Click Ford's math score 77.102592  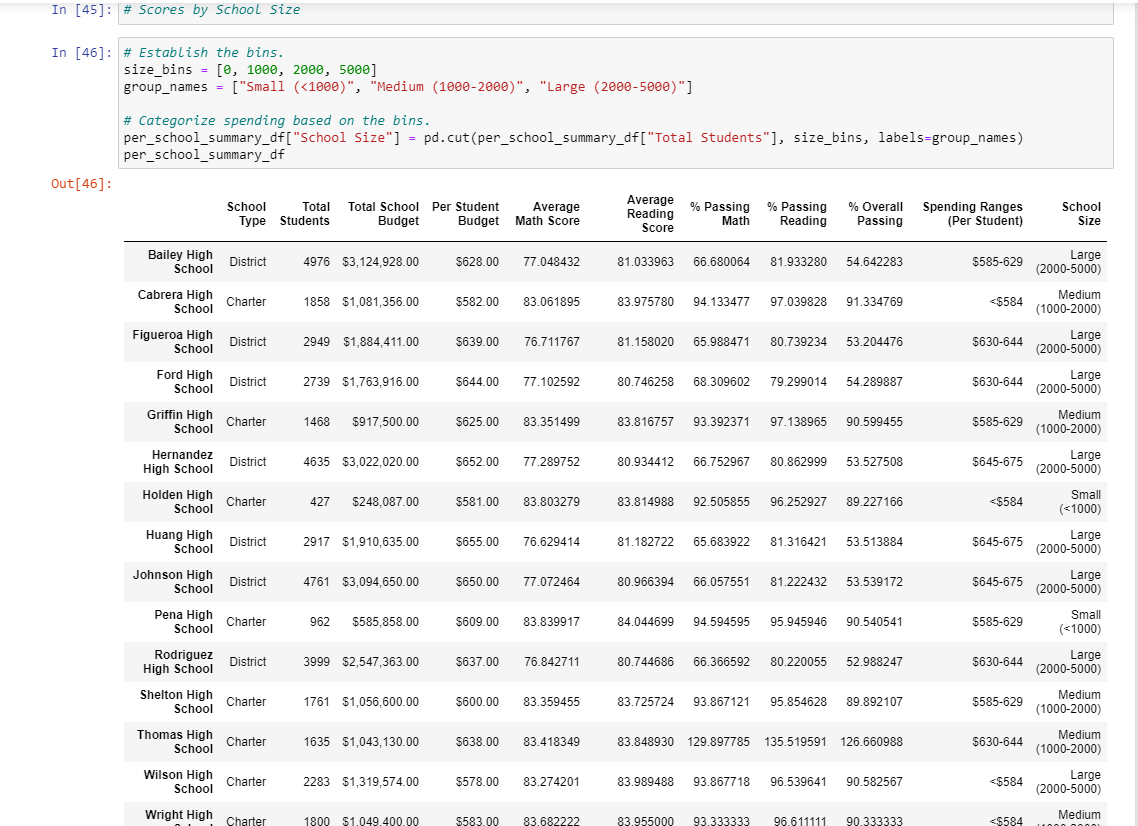(x=552, y=382)
